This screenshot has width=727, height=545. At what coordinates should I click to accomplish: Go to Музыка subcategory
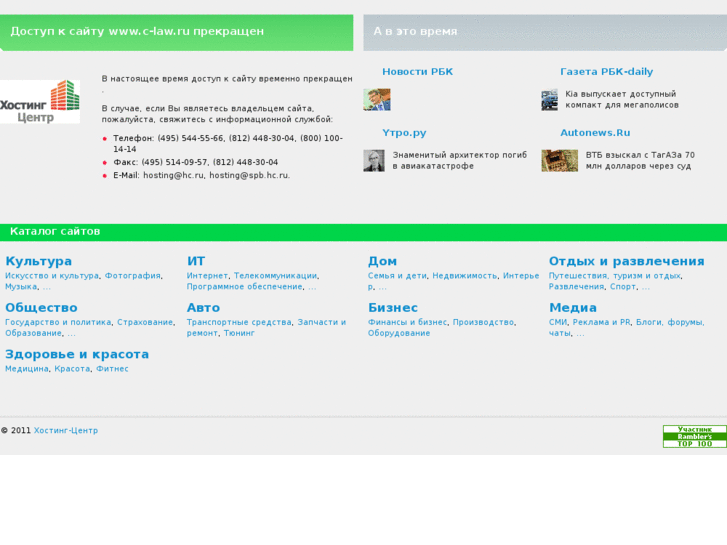pyautogui.click(x=21, y=287)
